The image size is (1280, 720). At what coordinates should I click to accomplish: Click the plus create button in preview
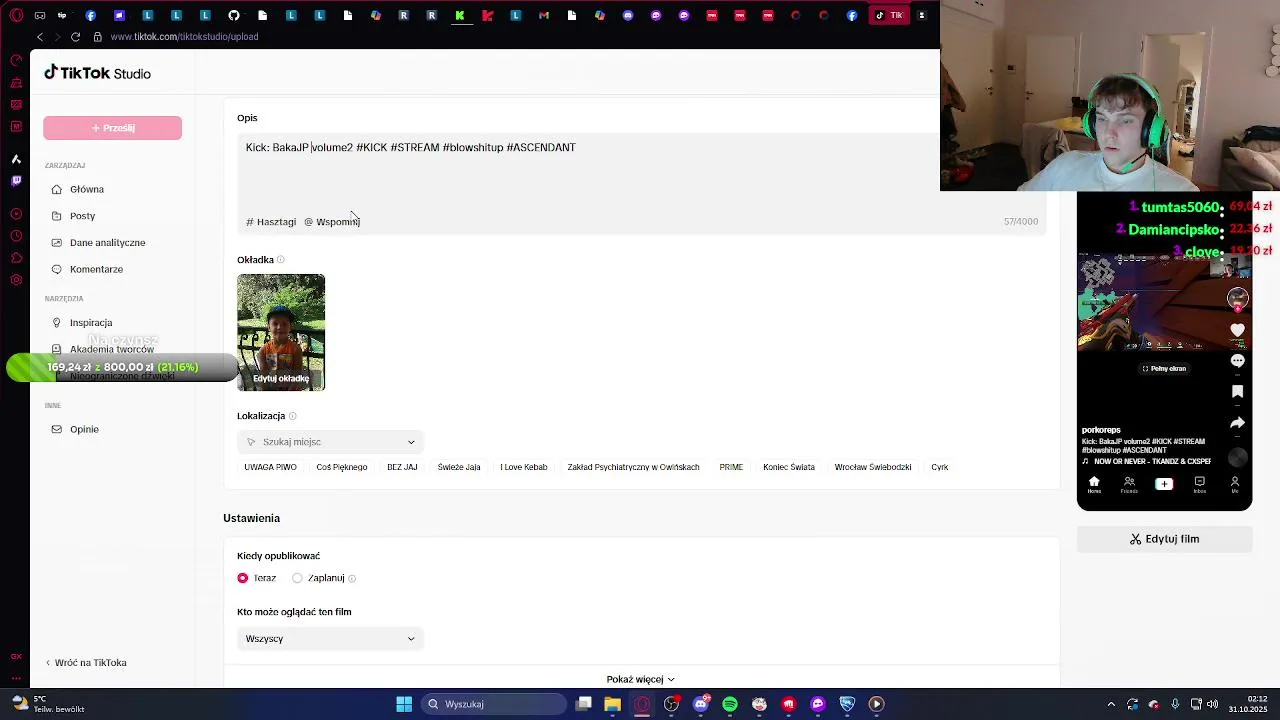click(1164, 484)
